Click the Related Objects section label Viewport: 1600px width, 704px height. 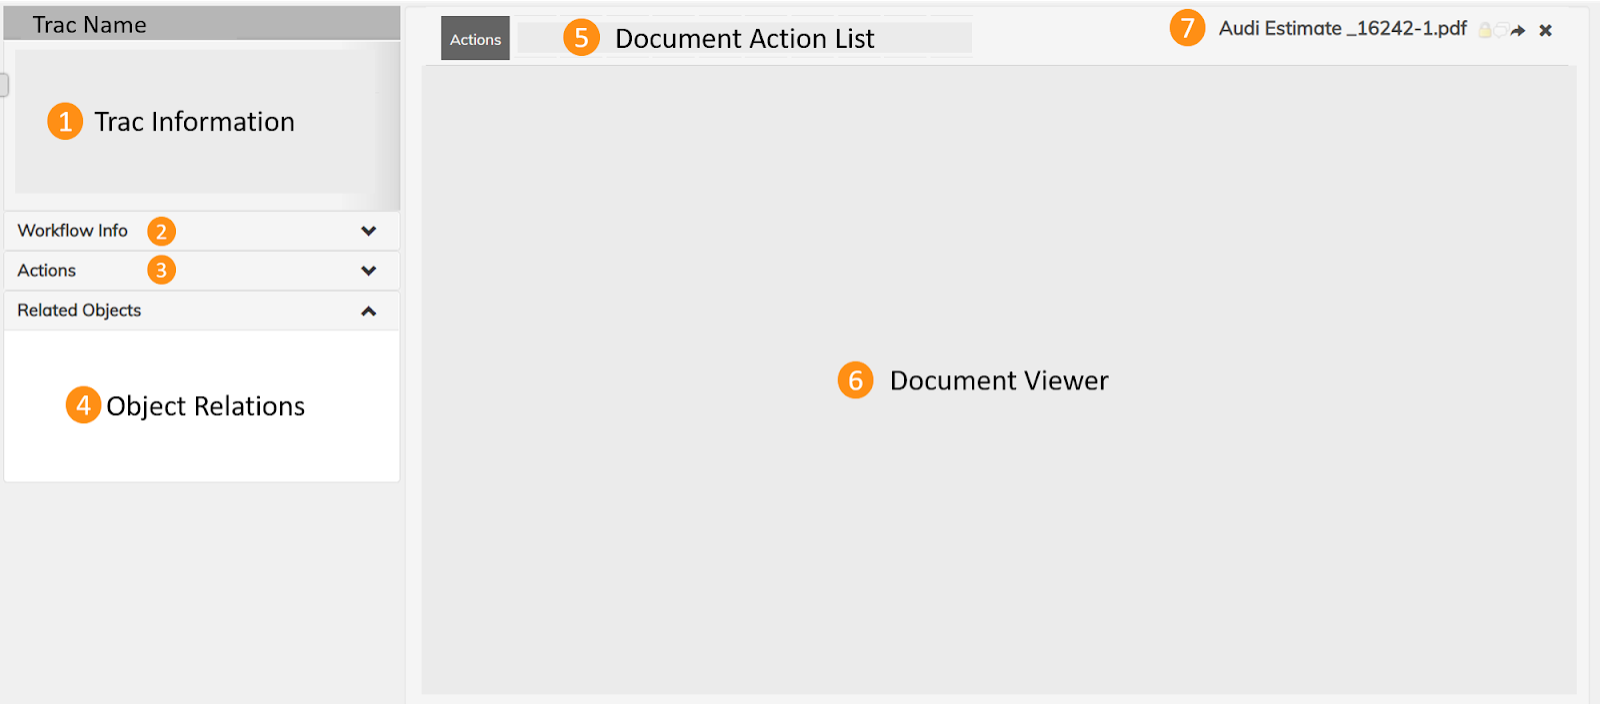coord(79,311)
